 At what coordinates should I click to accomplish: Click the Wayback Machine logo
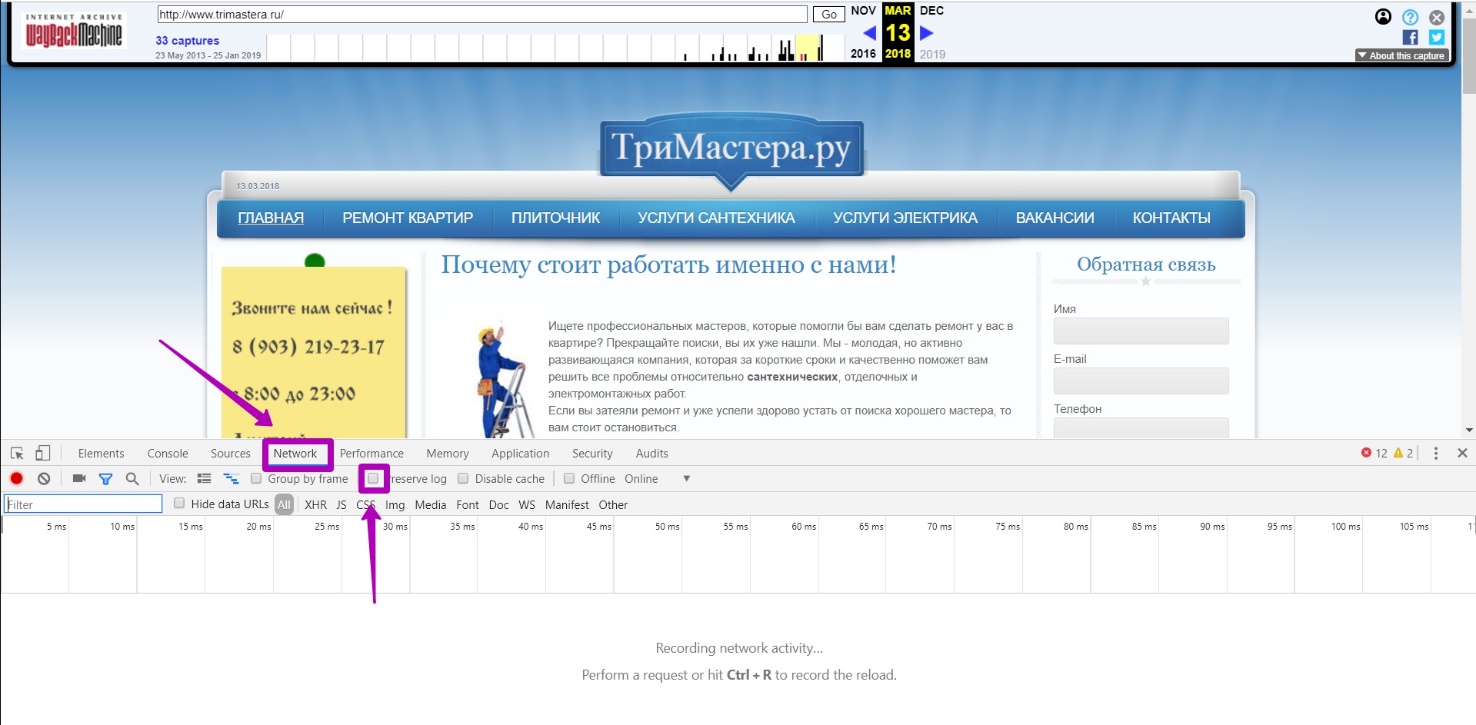coord(74,31)
